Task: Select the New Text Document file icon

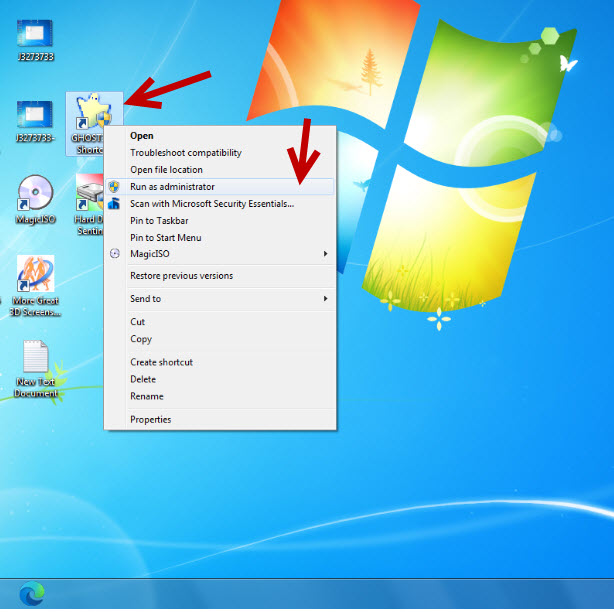Action: click(x=36, y=360)
